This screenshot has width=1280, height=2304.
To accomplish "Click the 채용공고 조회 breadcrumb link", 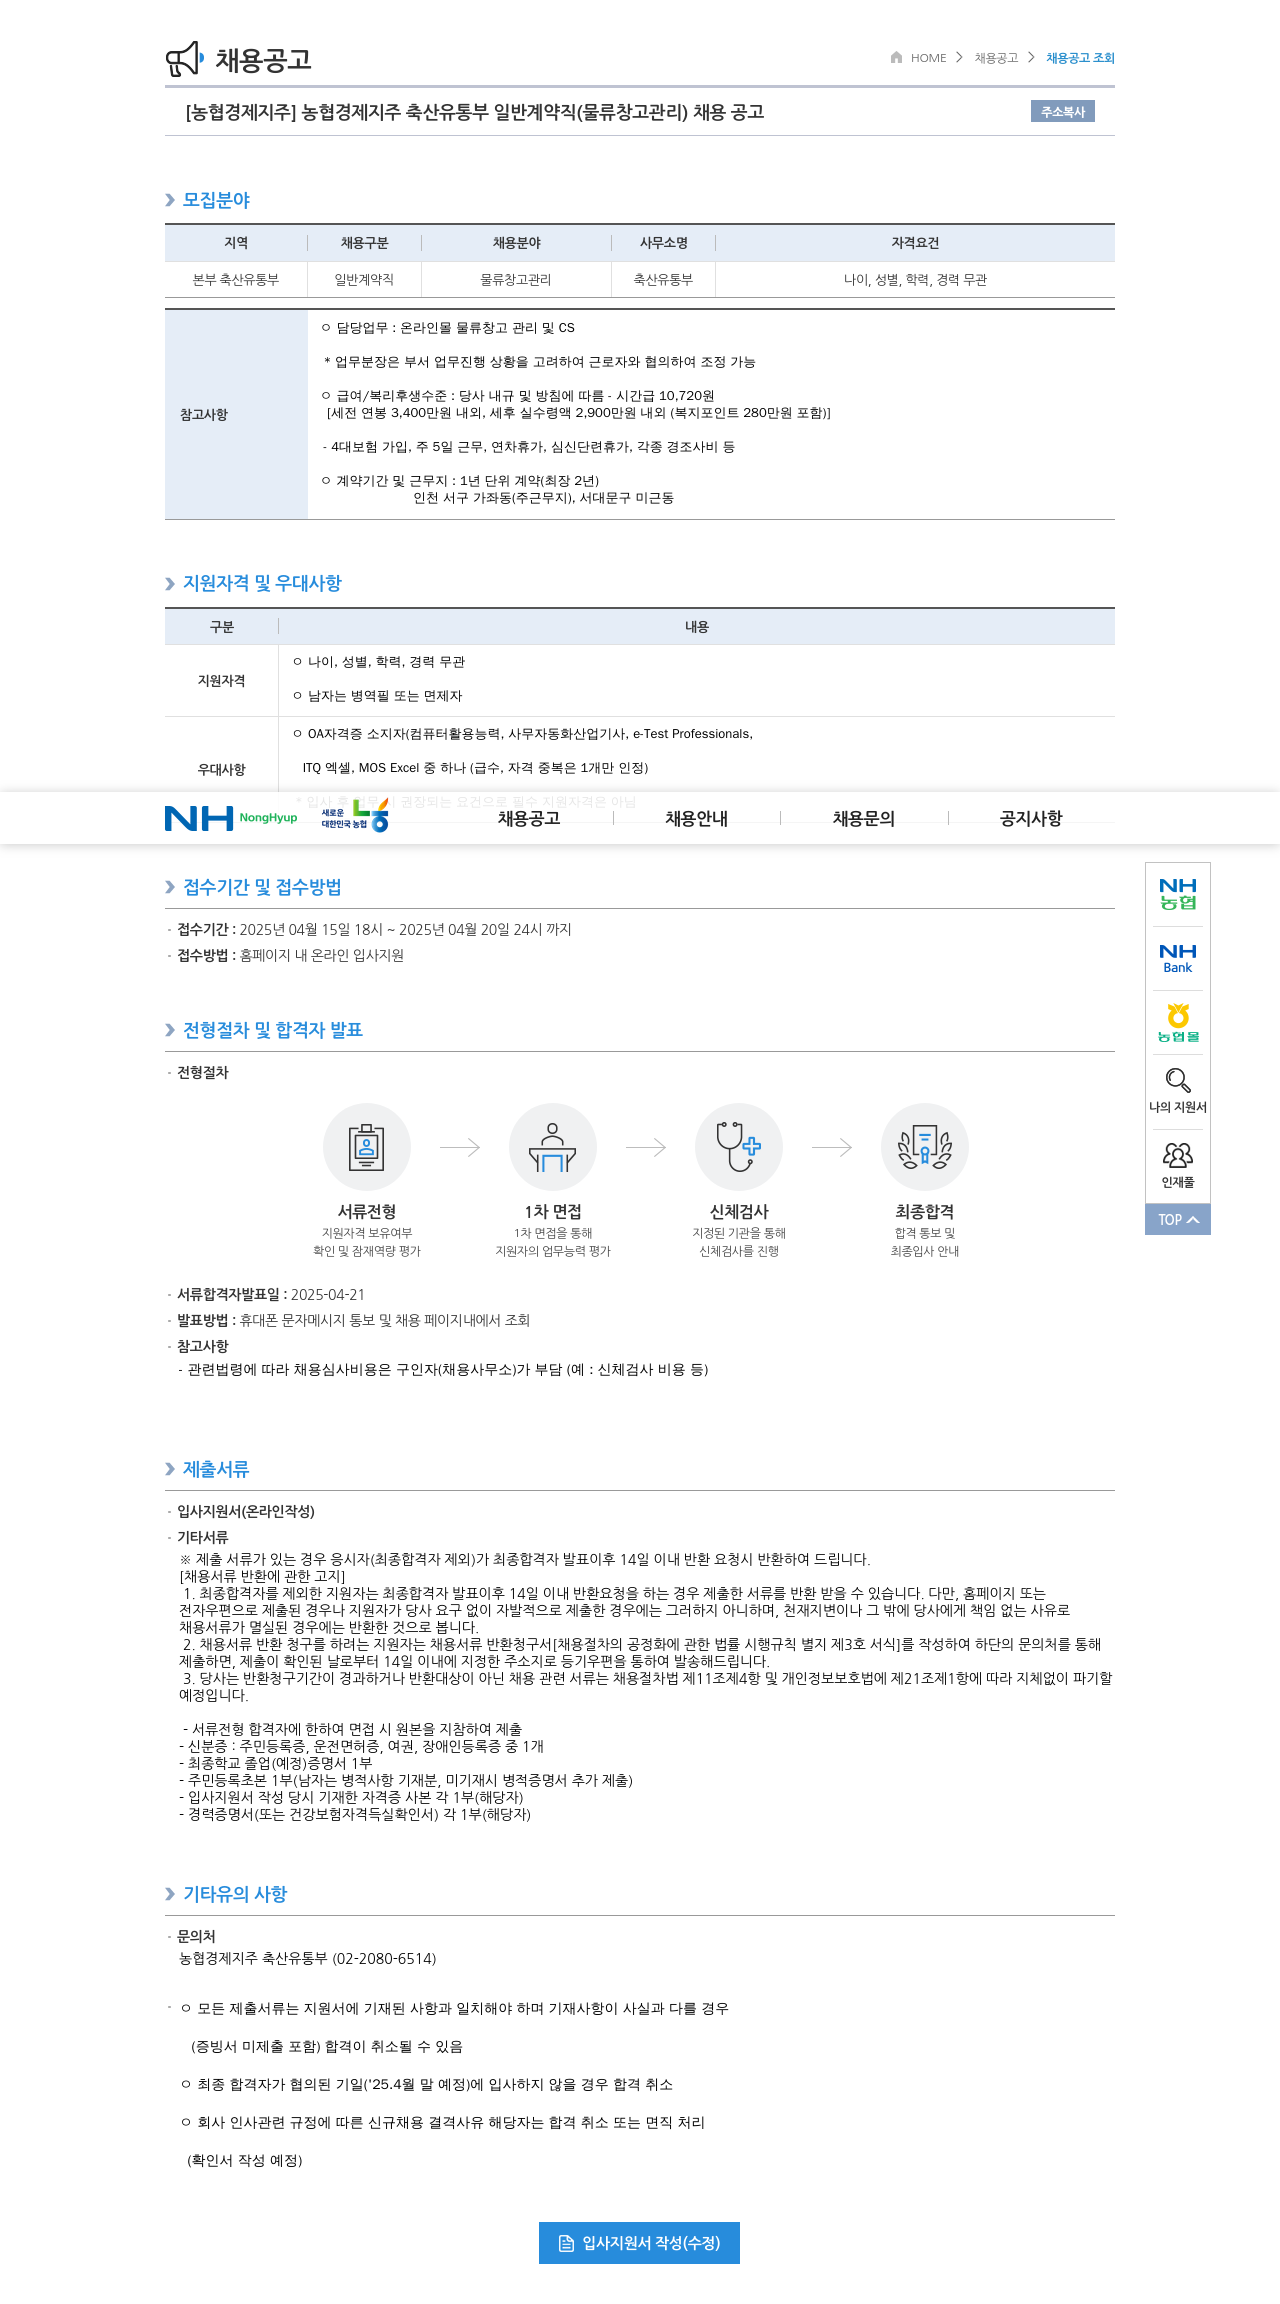I will [1080, 58].
